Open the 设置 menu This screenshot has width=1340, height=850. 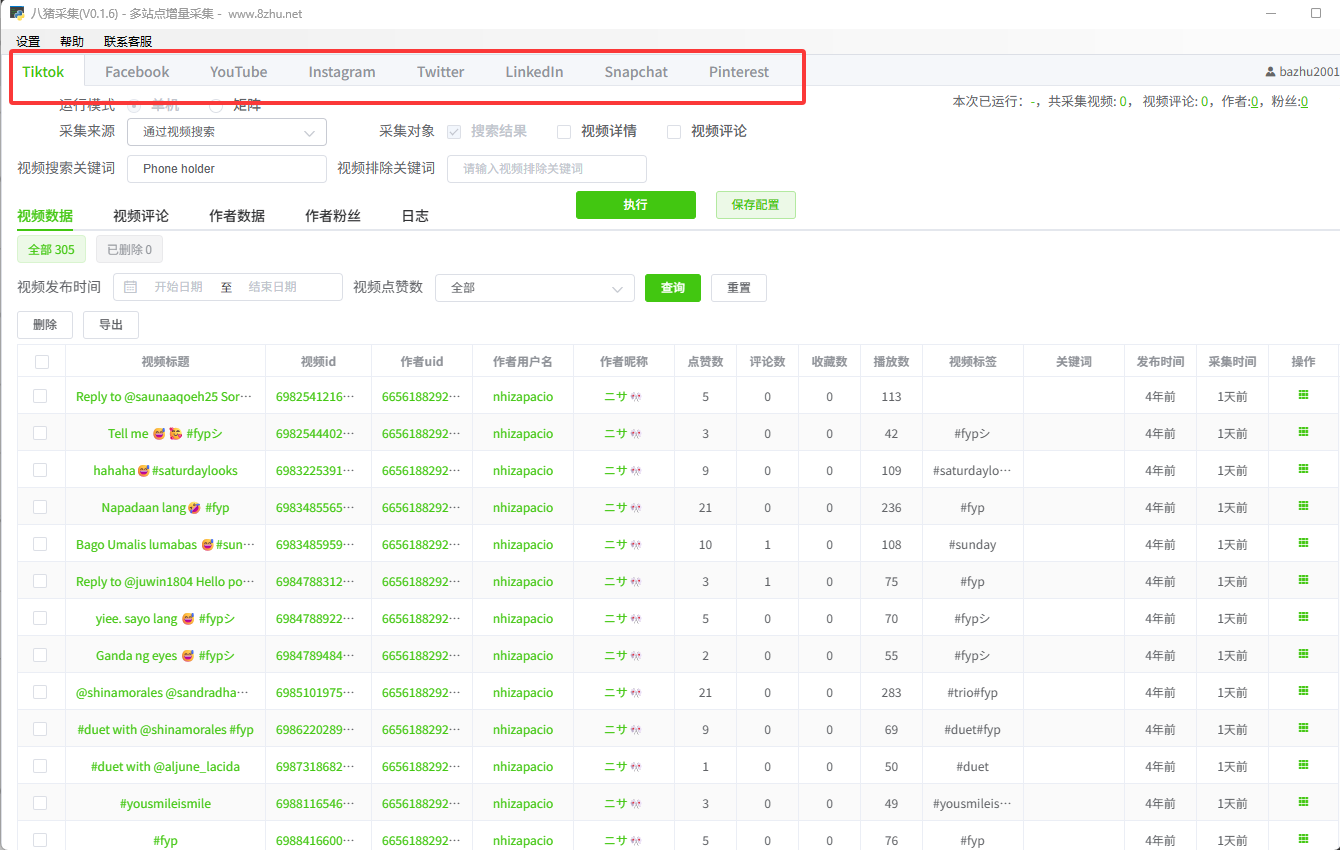click(28, 42)
